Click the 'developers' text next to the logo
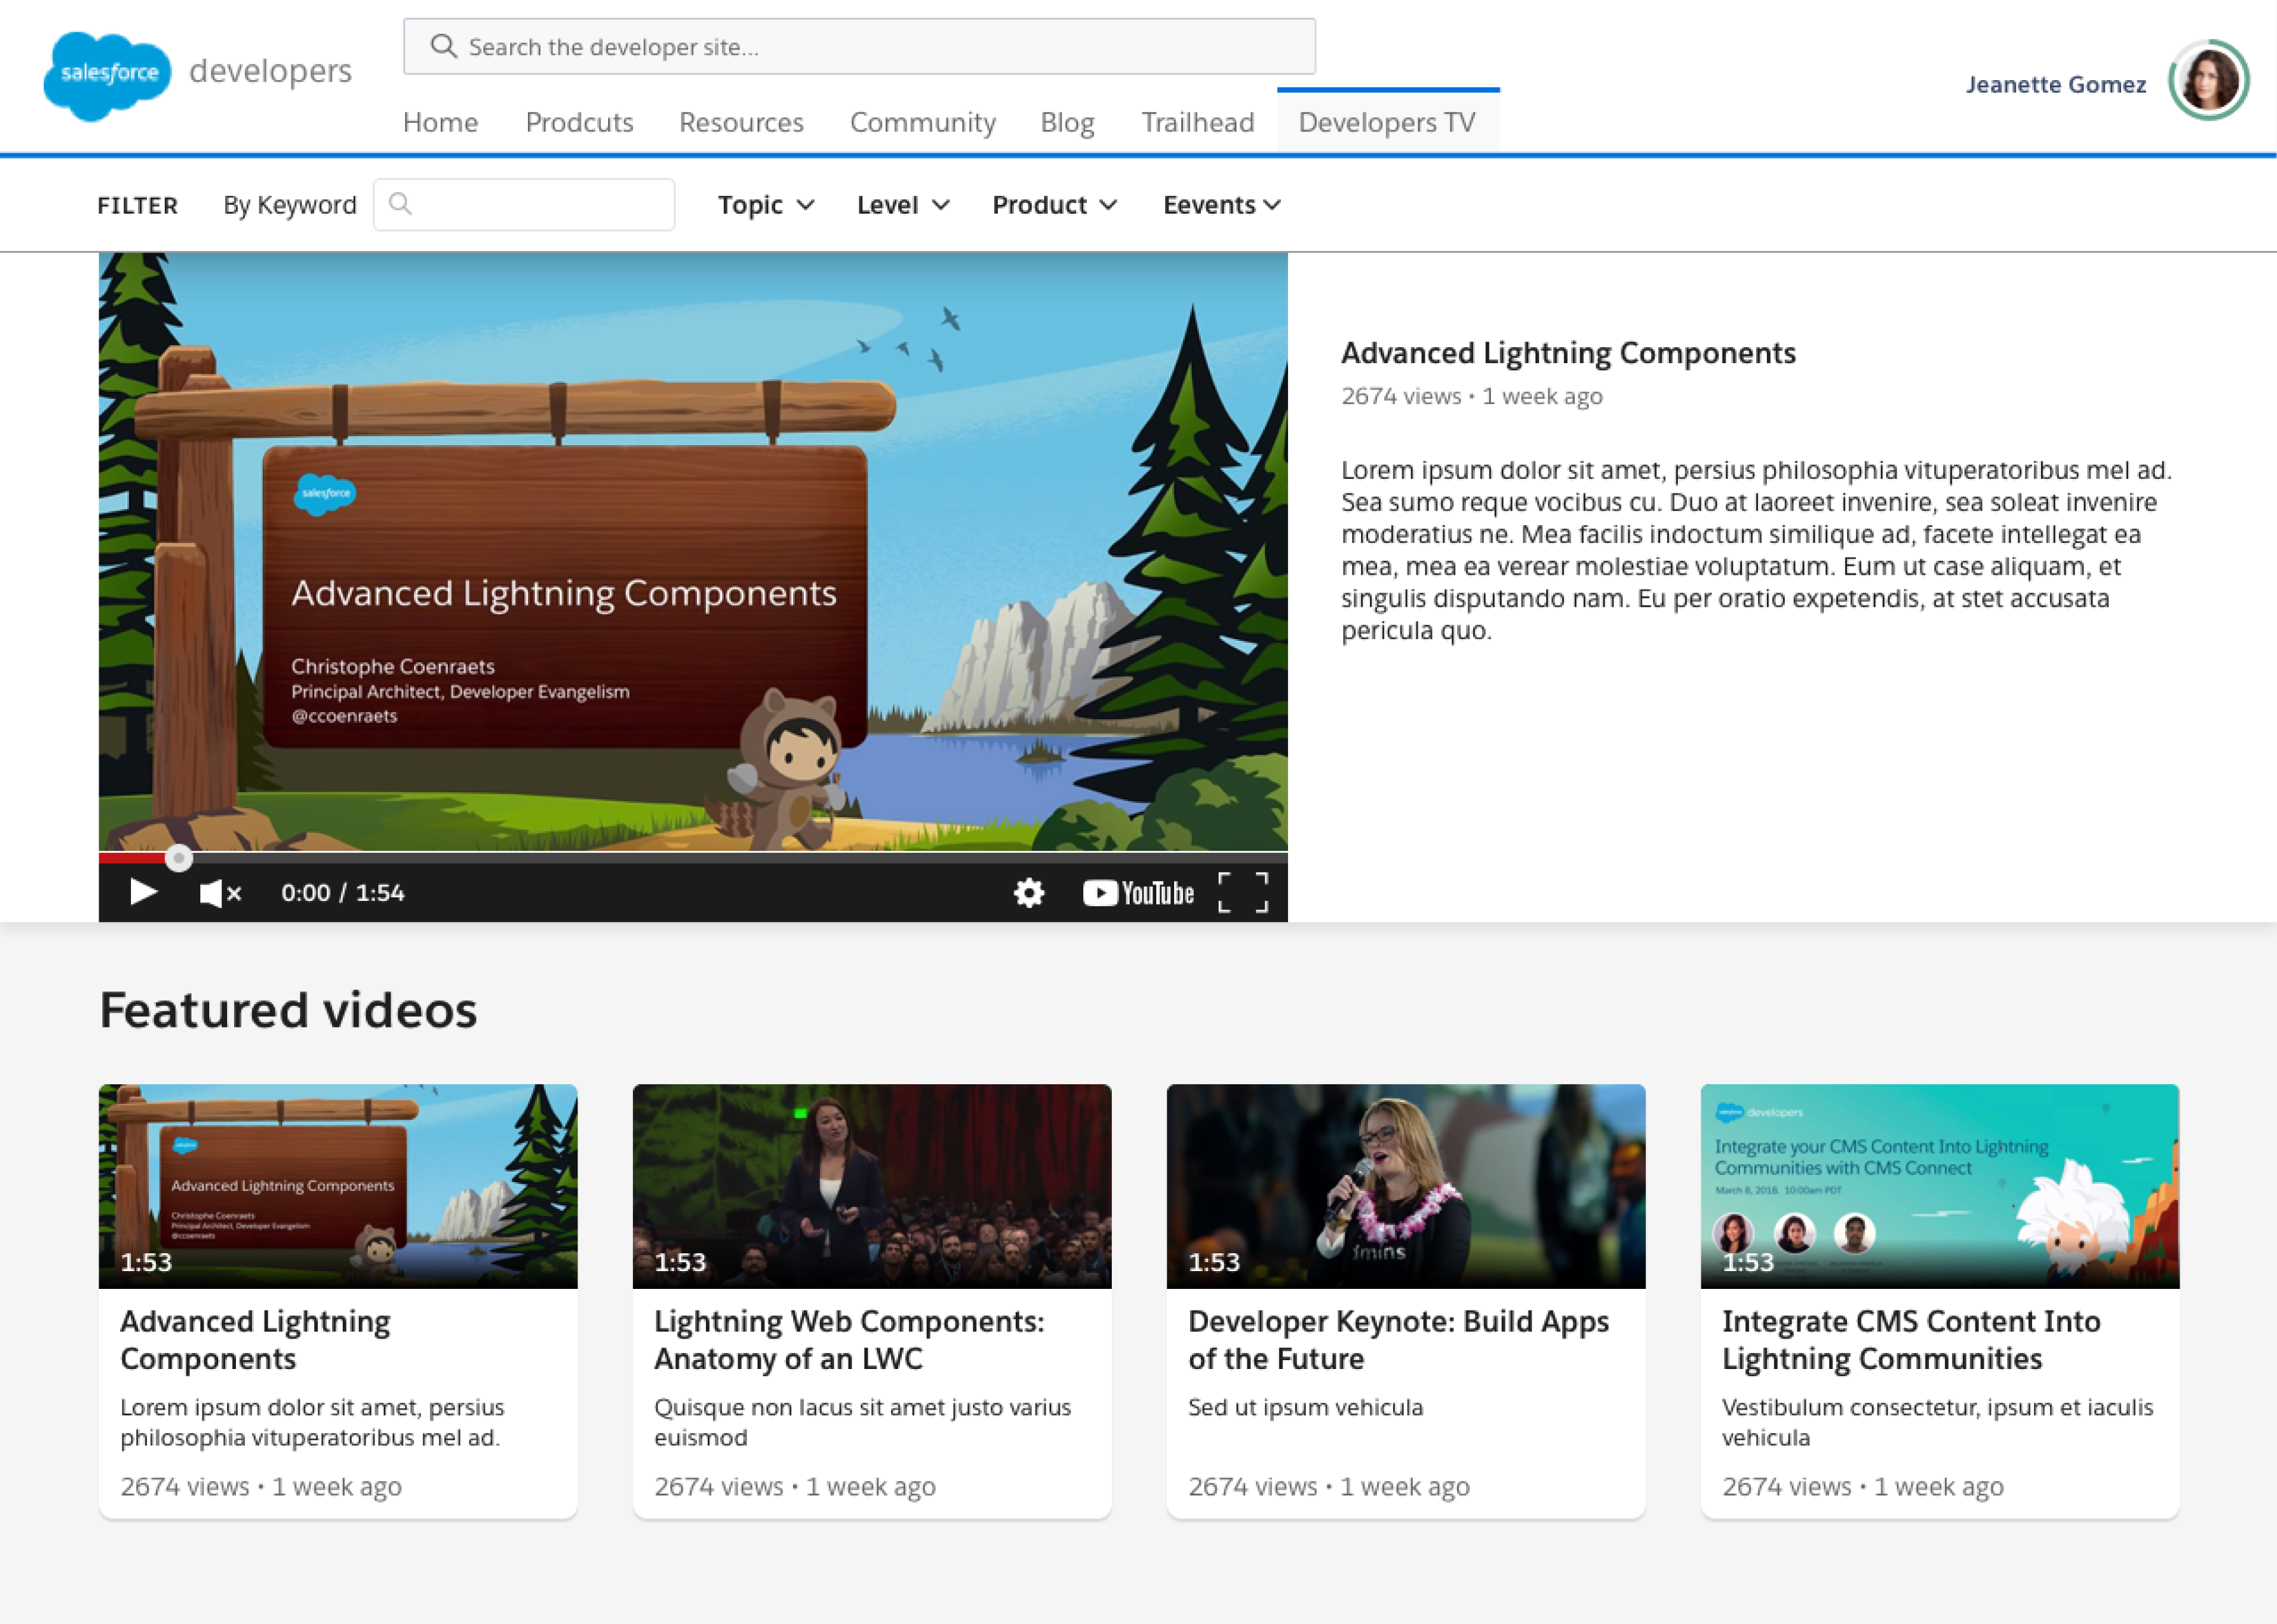Viewport: 2277px width, 1624px height. click(270, 71)
